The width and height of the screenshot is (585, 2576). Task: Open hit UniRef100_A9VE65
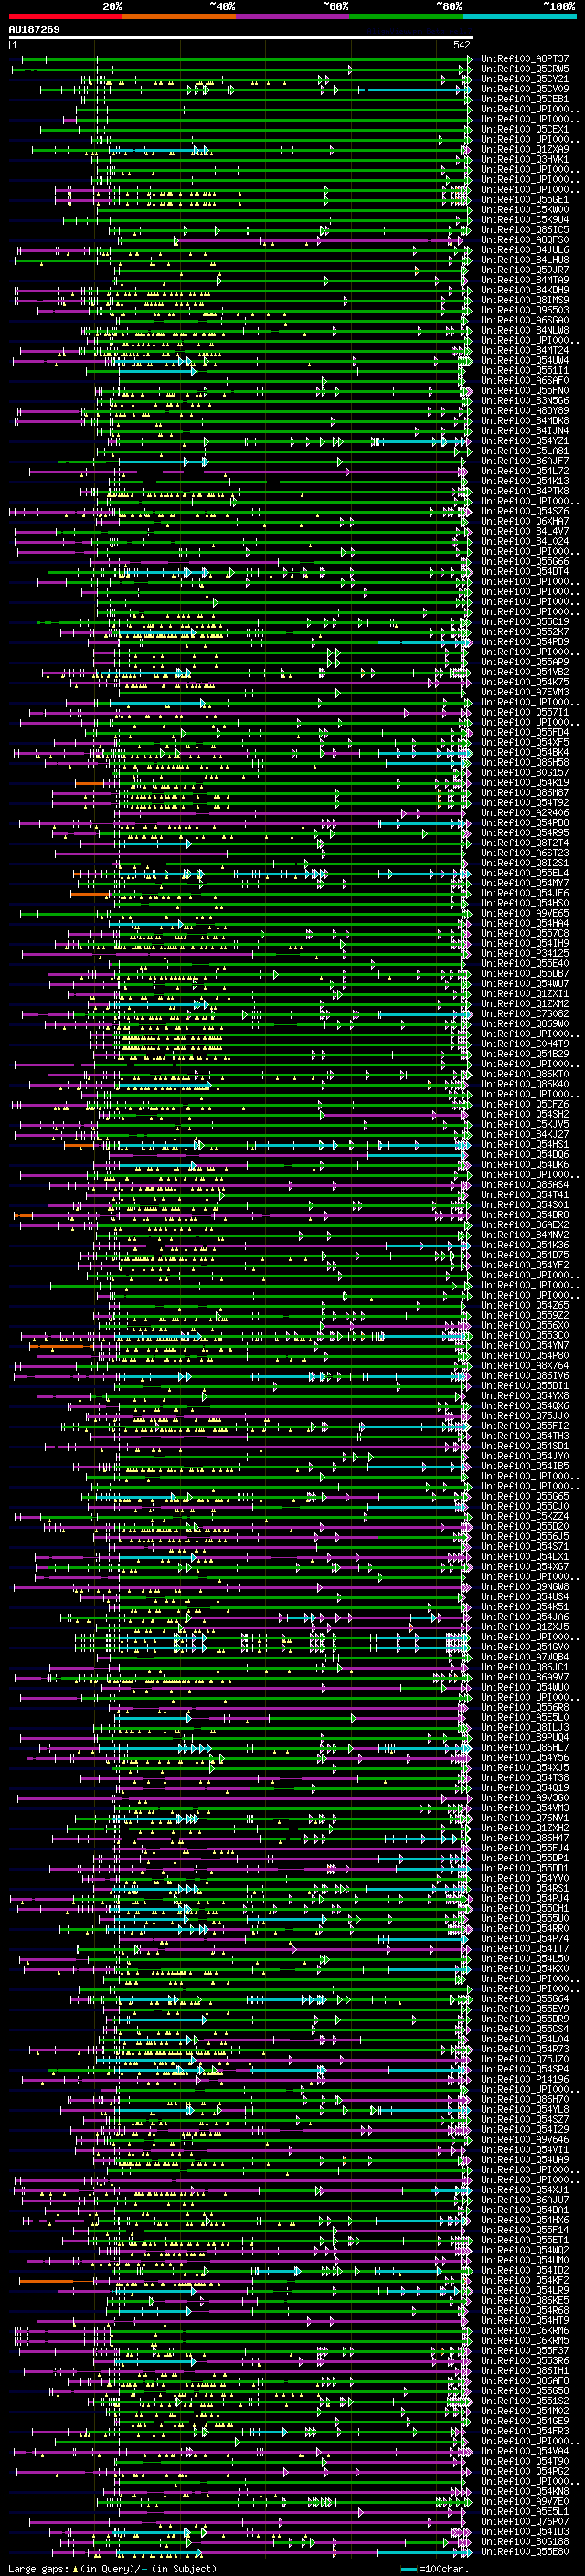(x=525, y=914)
